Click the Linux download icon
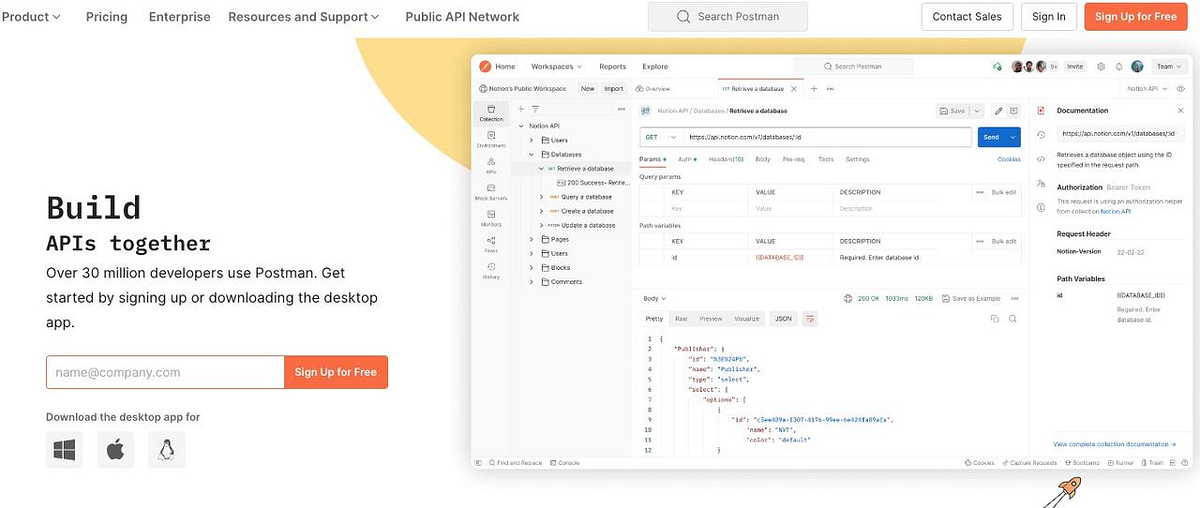Viewport: 1200px width, 508px height. coord(167,450)
